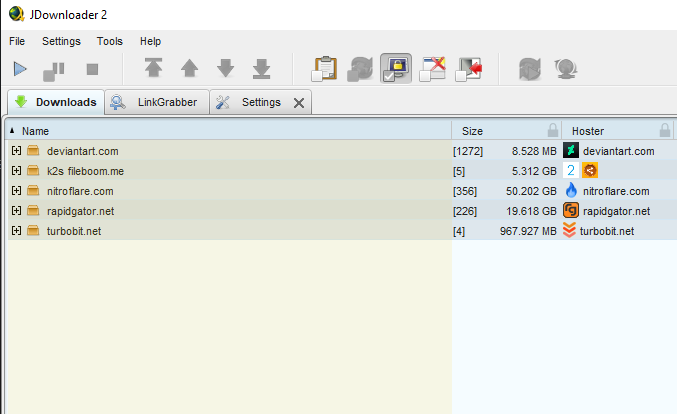Select the k2s fileboom.me folder icon
The image size is (677, 414).
coord(33,171)
